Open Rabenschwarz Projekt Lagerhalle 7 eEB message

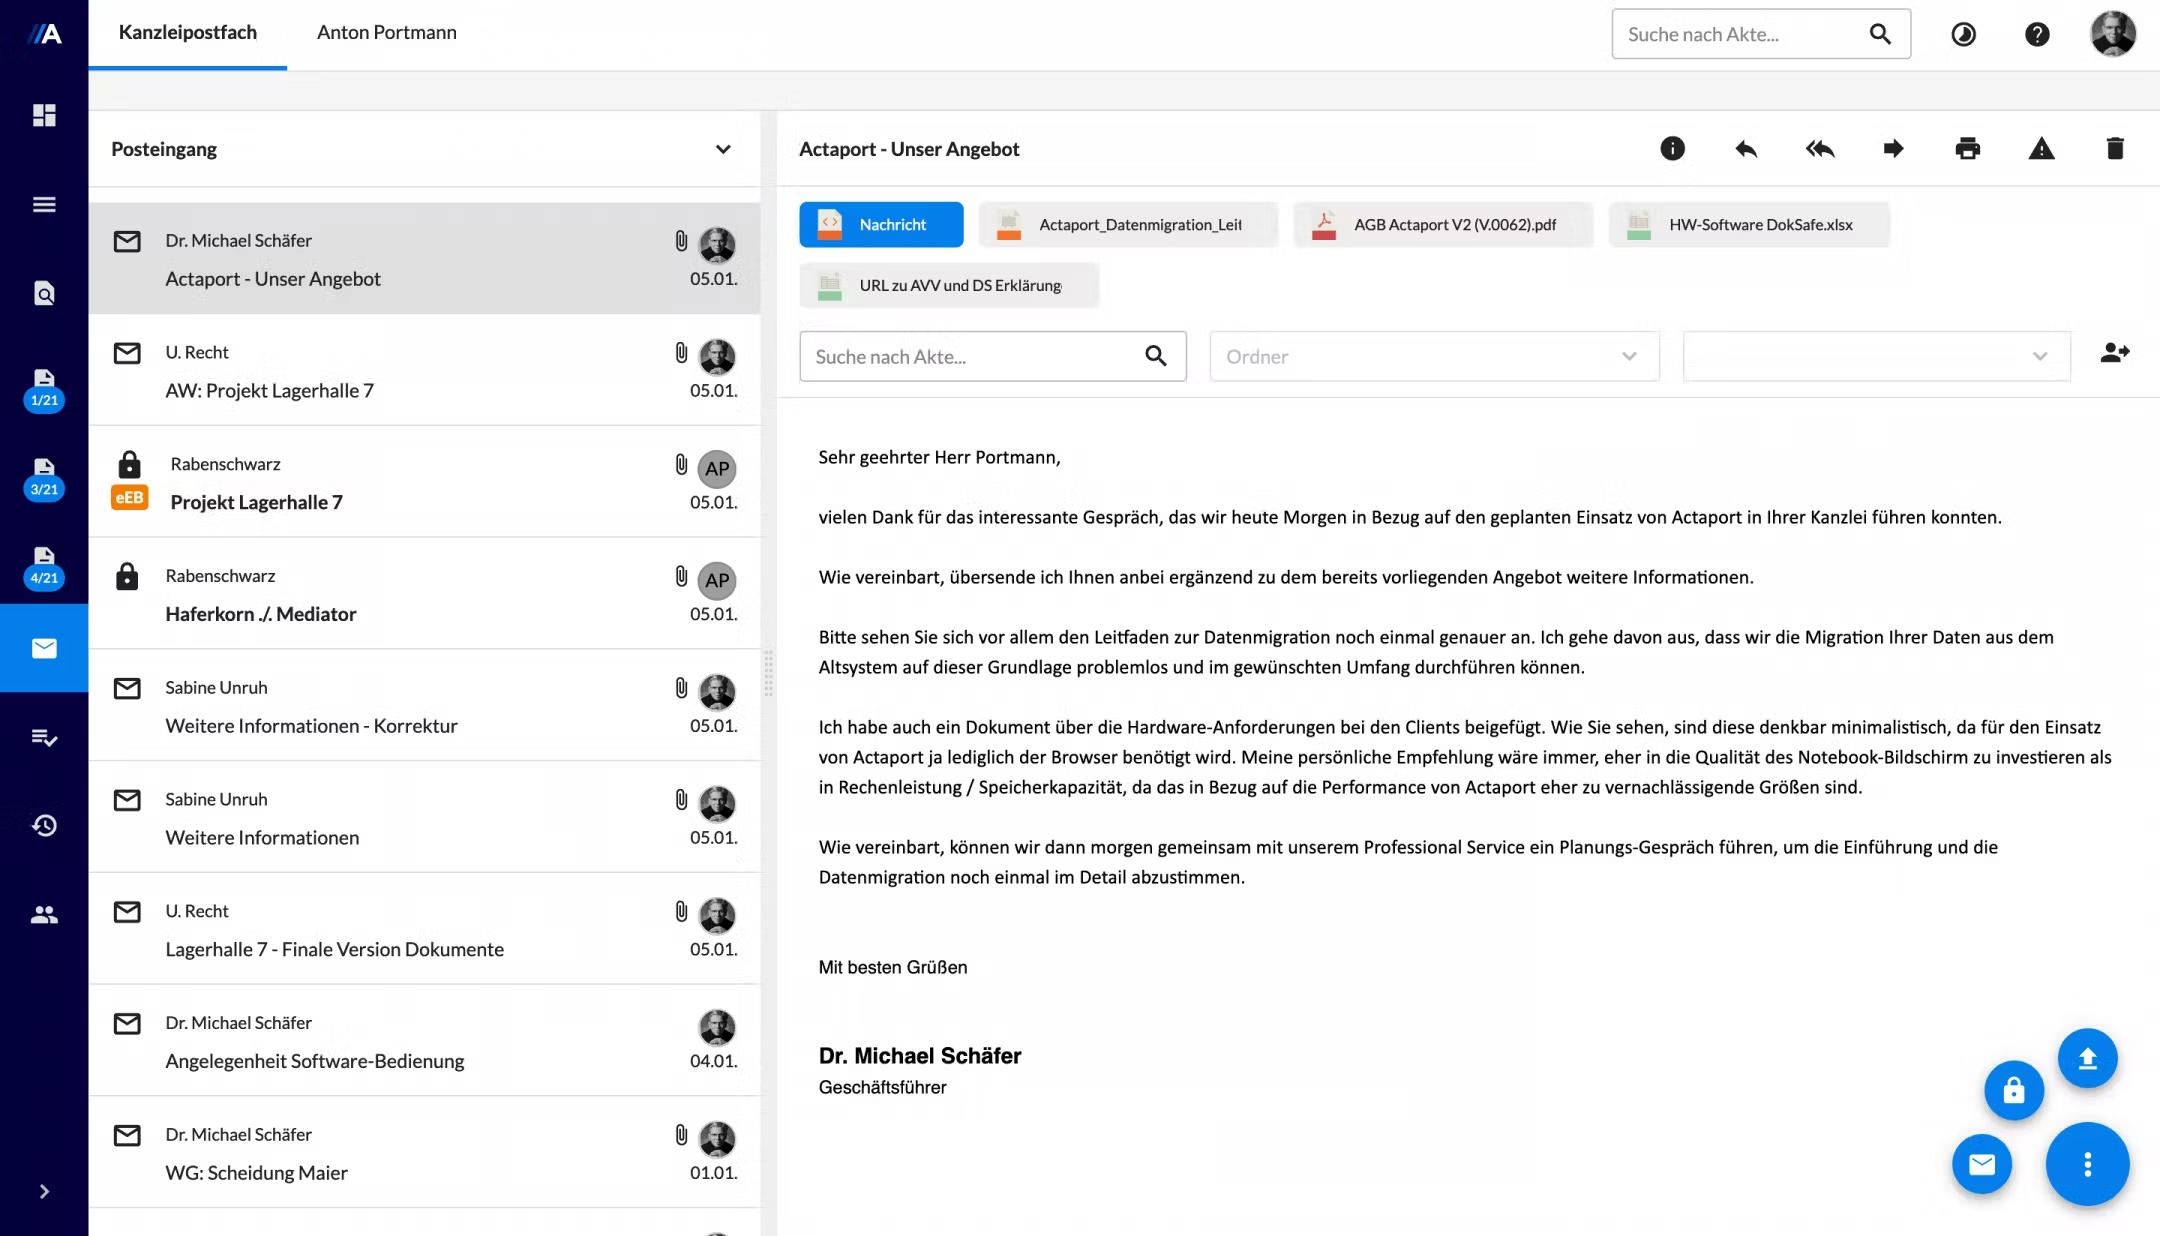(x=424, y=483)
